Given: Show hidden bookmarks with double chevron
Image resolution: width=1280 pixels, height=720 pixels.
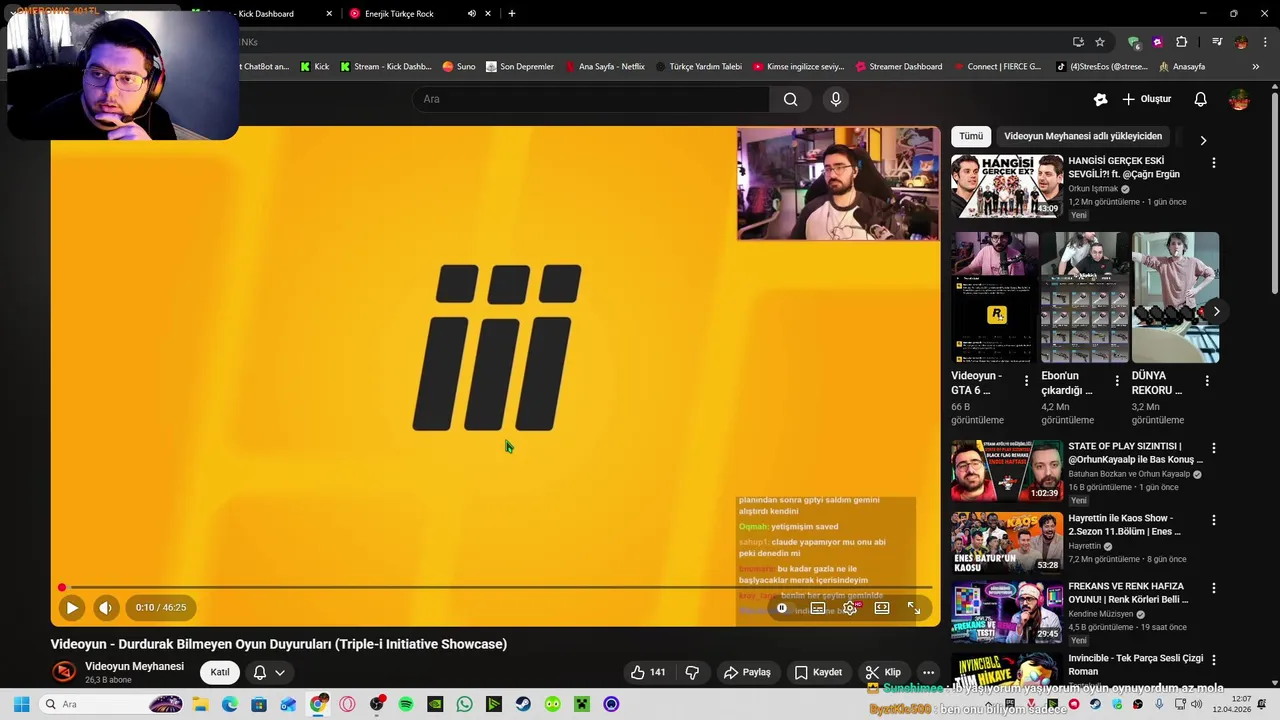Looking at the screenshot, I should pyautogui.click(x=1256, y=67).
